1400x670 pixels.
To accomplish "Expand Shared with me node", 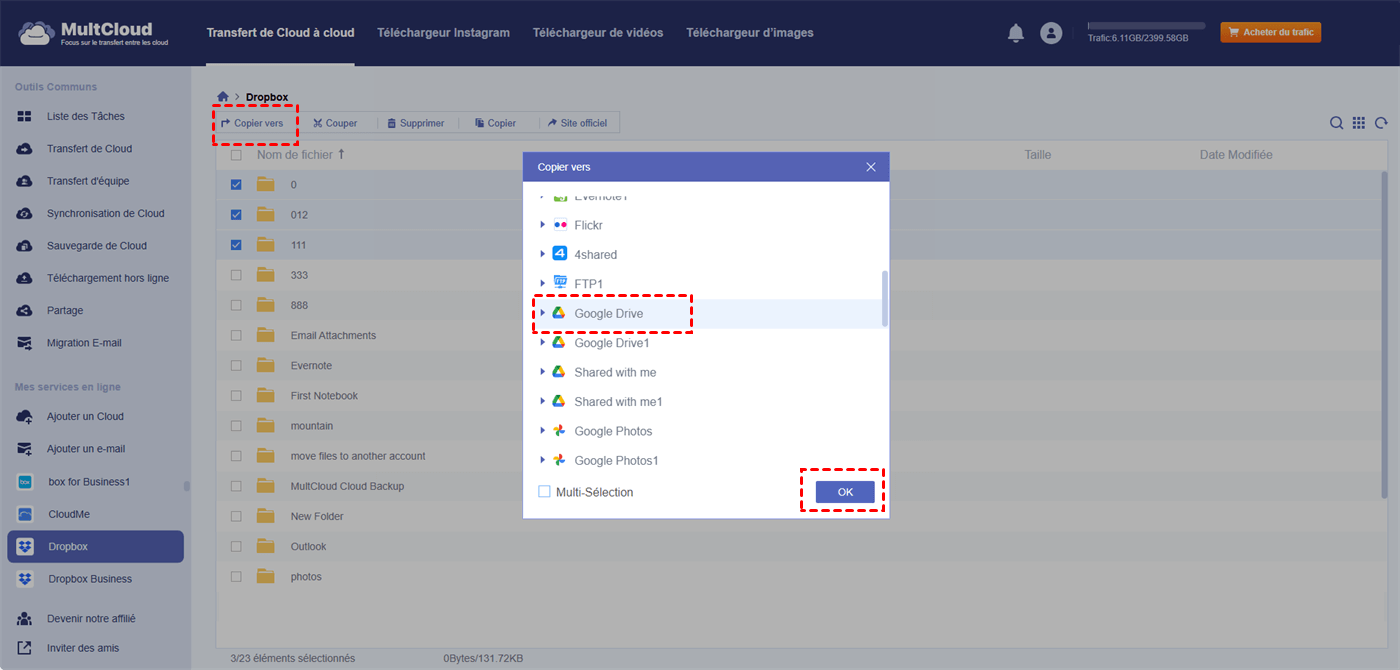I will [543, 372].
